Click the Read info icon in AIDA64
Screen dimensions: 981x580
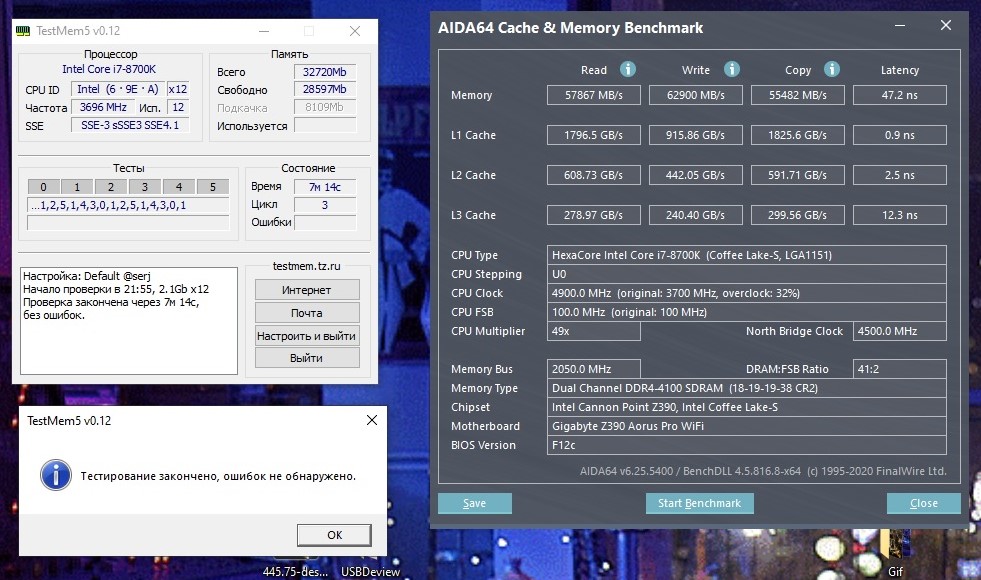click(x=628, y=69)
